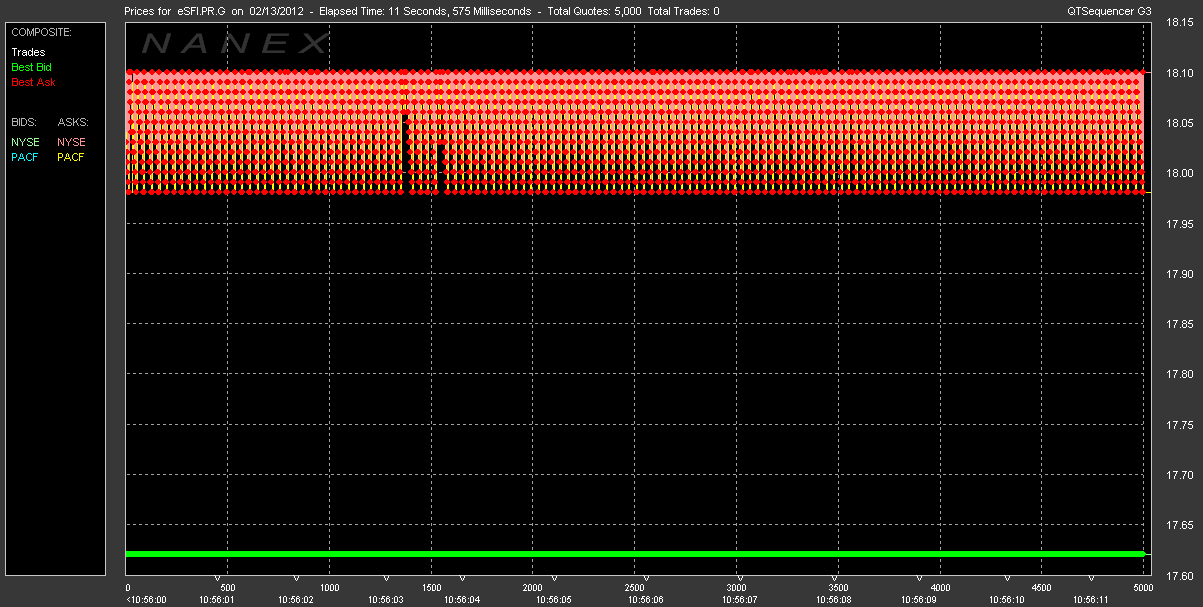This screenshot has height=607, width=1203.
Task: Click the 17.65 price axis label
Action: click(1180, 525)
